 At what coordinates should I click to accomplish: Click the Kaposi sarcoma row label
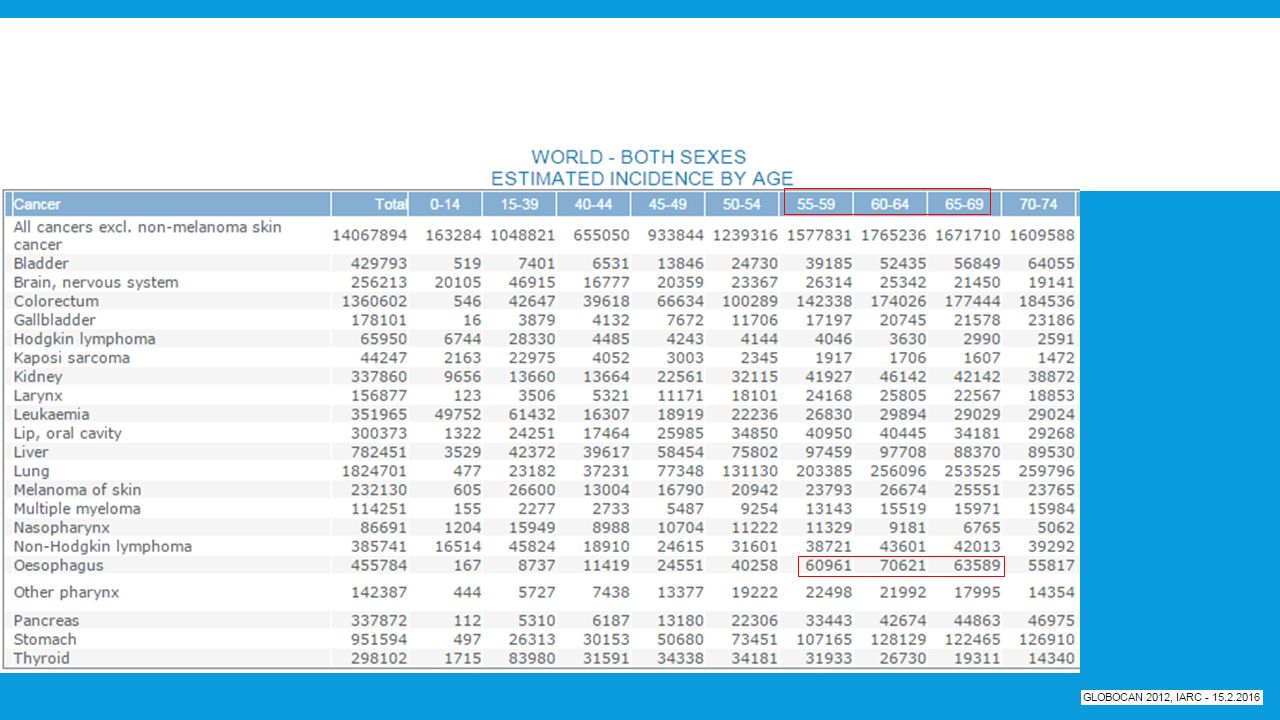click(72, 358)
